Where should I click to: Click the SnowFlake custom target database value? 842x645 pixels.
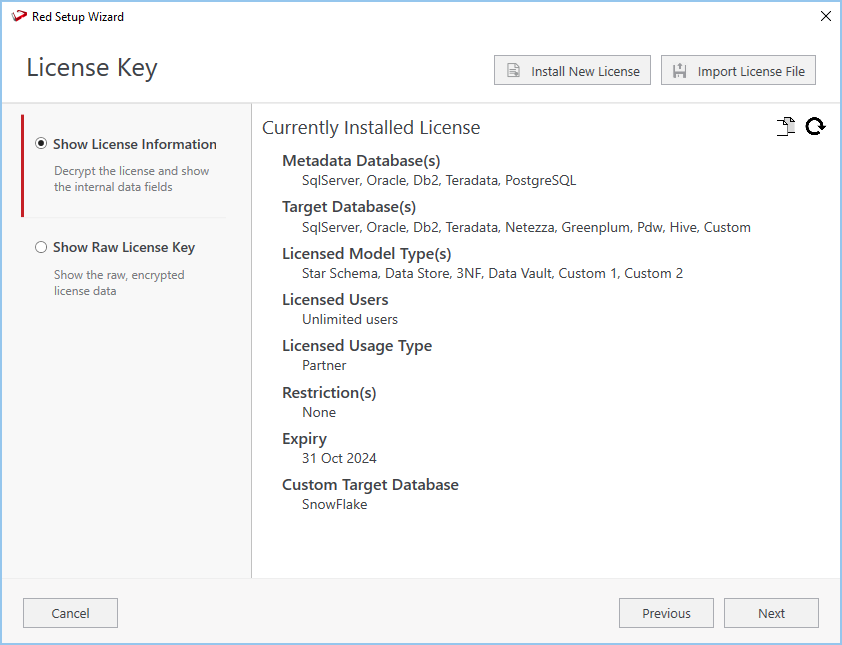pos(334,504)
